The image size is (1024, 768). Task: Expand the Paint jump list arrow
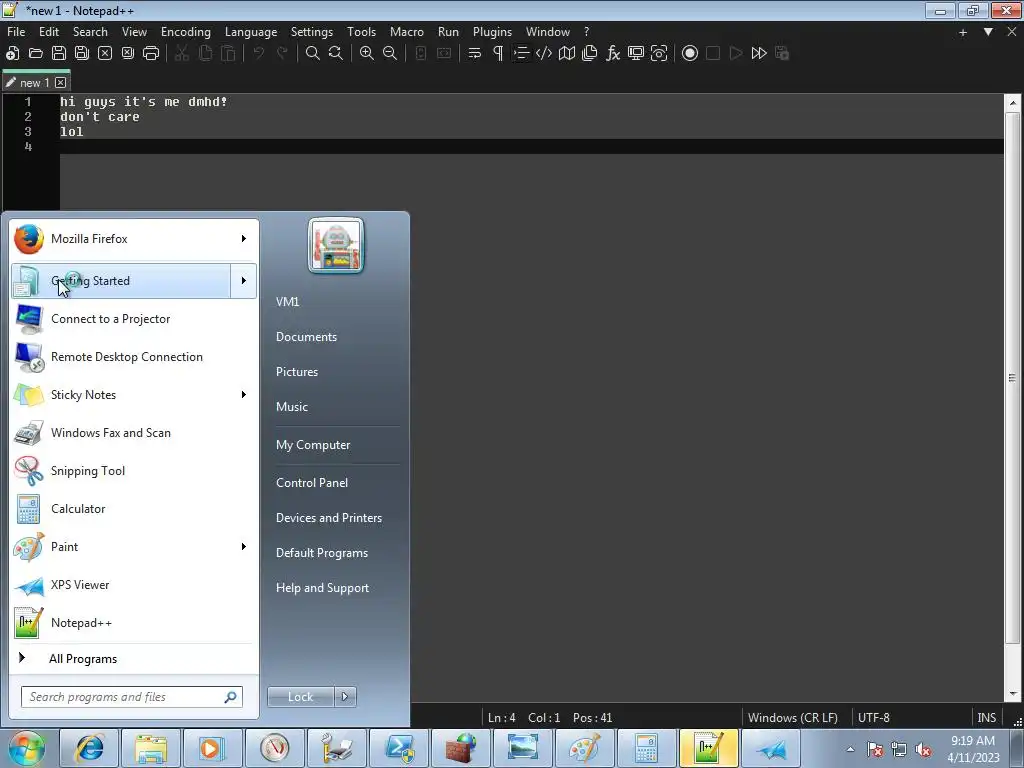244,547
